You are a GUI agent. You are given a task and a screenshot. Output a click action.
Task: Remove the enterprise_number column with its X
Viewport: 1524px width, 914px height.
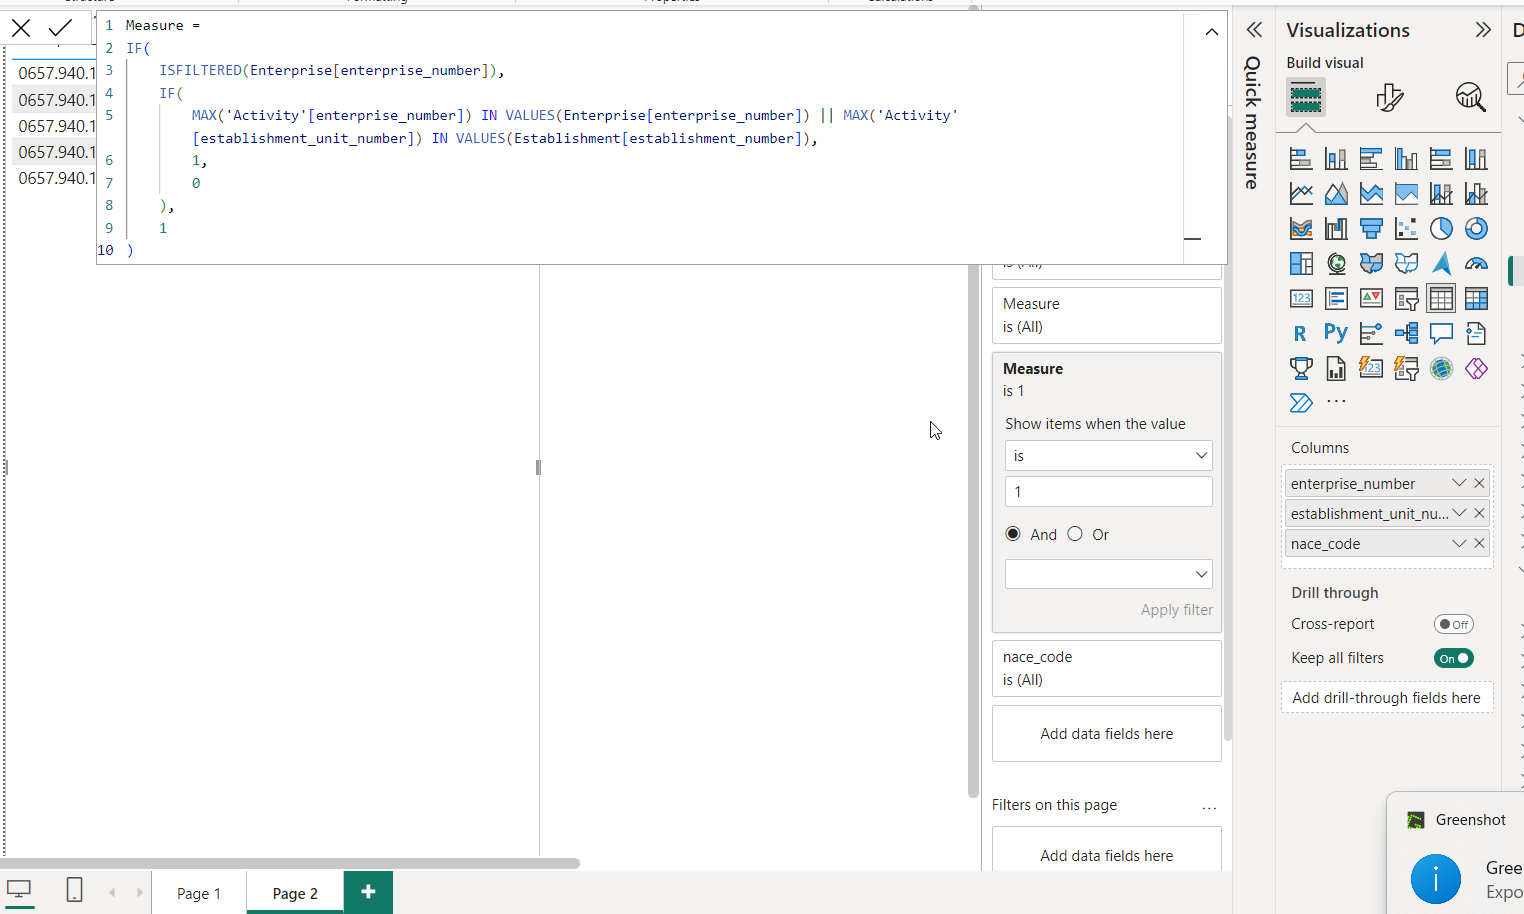pyautogui.click(x=1480, y=483)
